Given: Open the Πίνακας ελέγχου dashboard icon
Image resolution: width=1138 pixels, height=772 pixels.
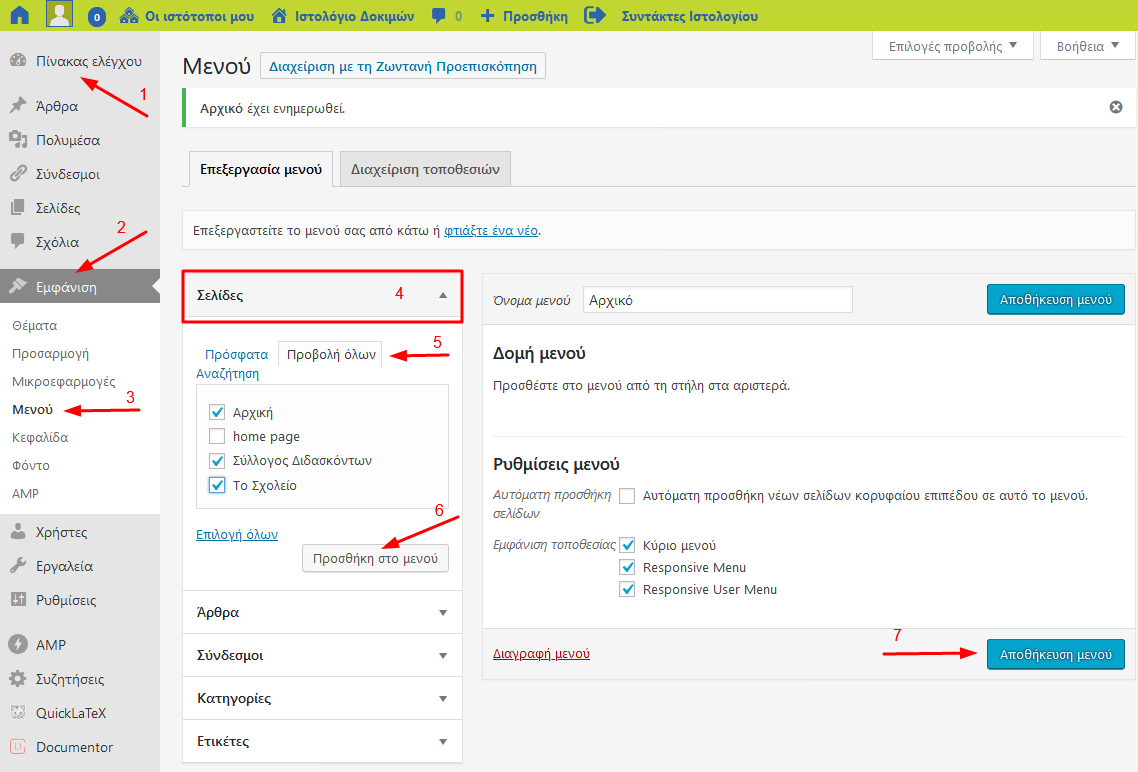Looking at the screenshot, I should pyautogui.click(x=17, y=60).
